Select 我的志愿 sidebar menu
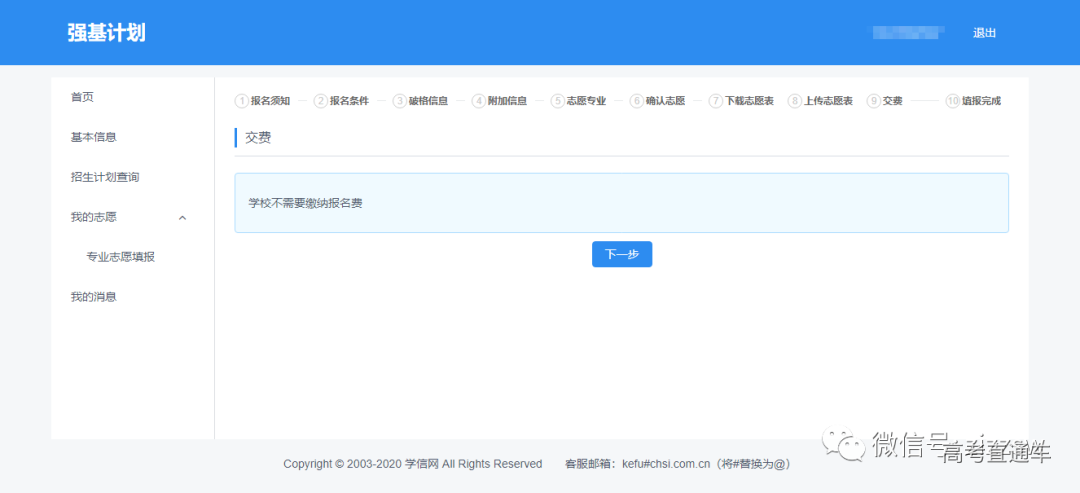The image size is (1080, 493). (94, 217)
